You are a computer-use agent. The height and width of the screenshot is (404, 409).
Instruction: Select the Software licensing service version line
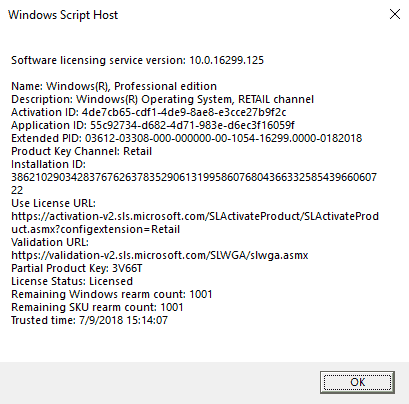pos(137,60)
